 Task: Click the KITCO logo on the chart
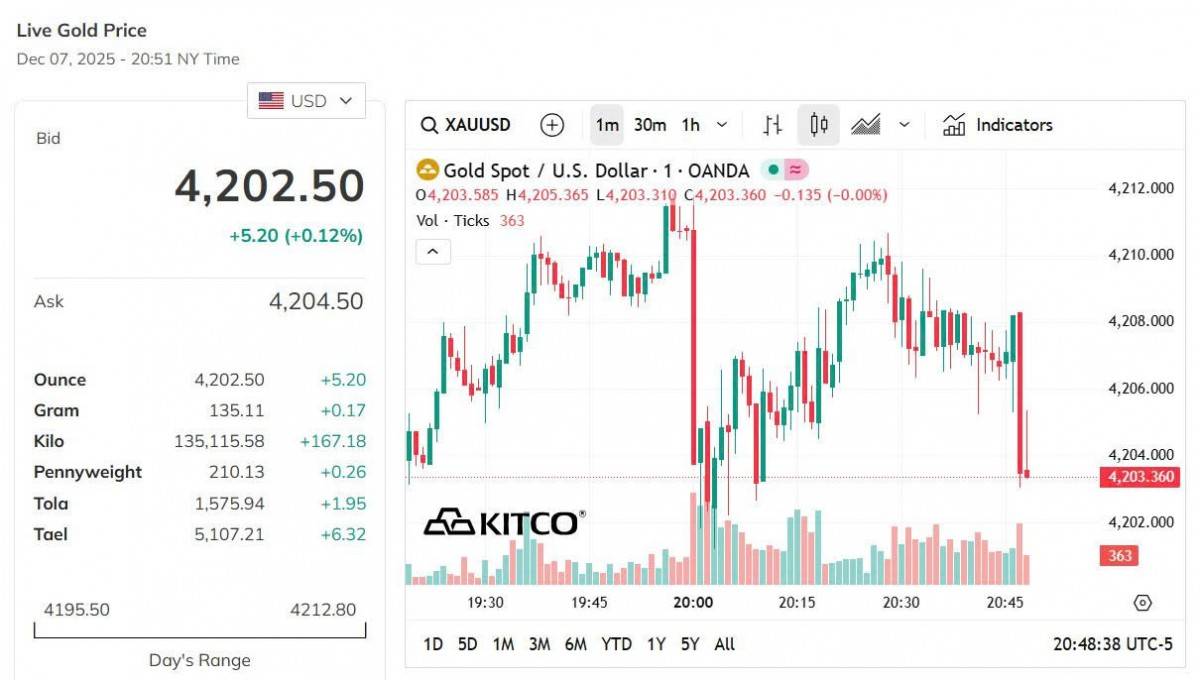click(505, 521)
